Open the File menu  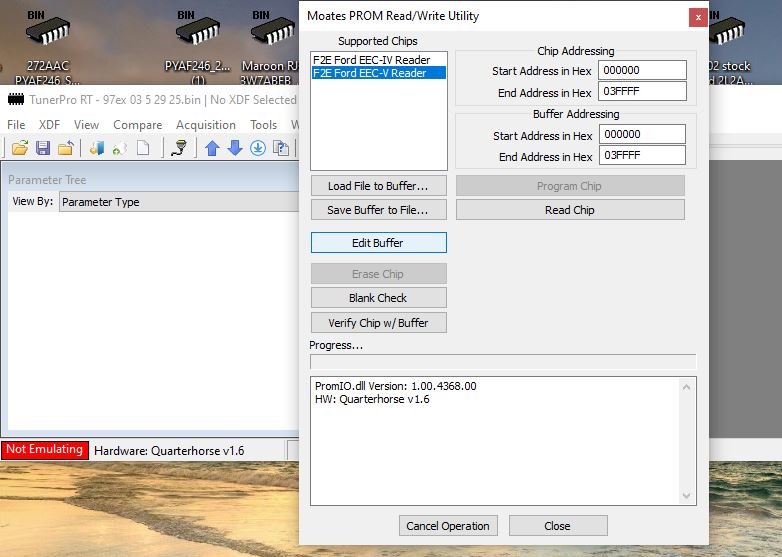click(x=16, y=125)
